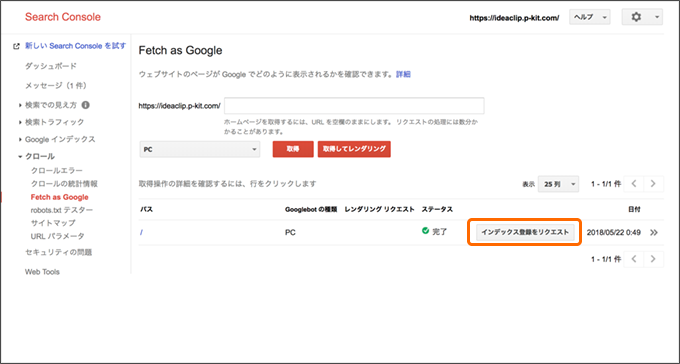680x364 pixels.
Task: Click the info icon beside 検索での見え方
Action: (x=85, y=105)
